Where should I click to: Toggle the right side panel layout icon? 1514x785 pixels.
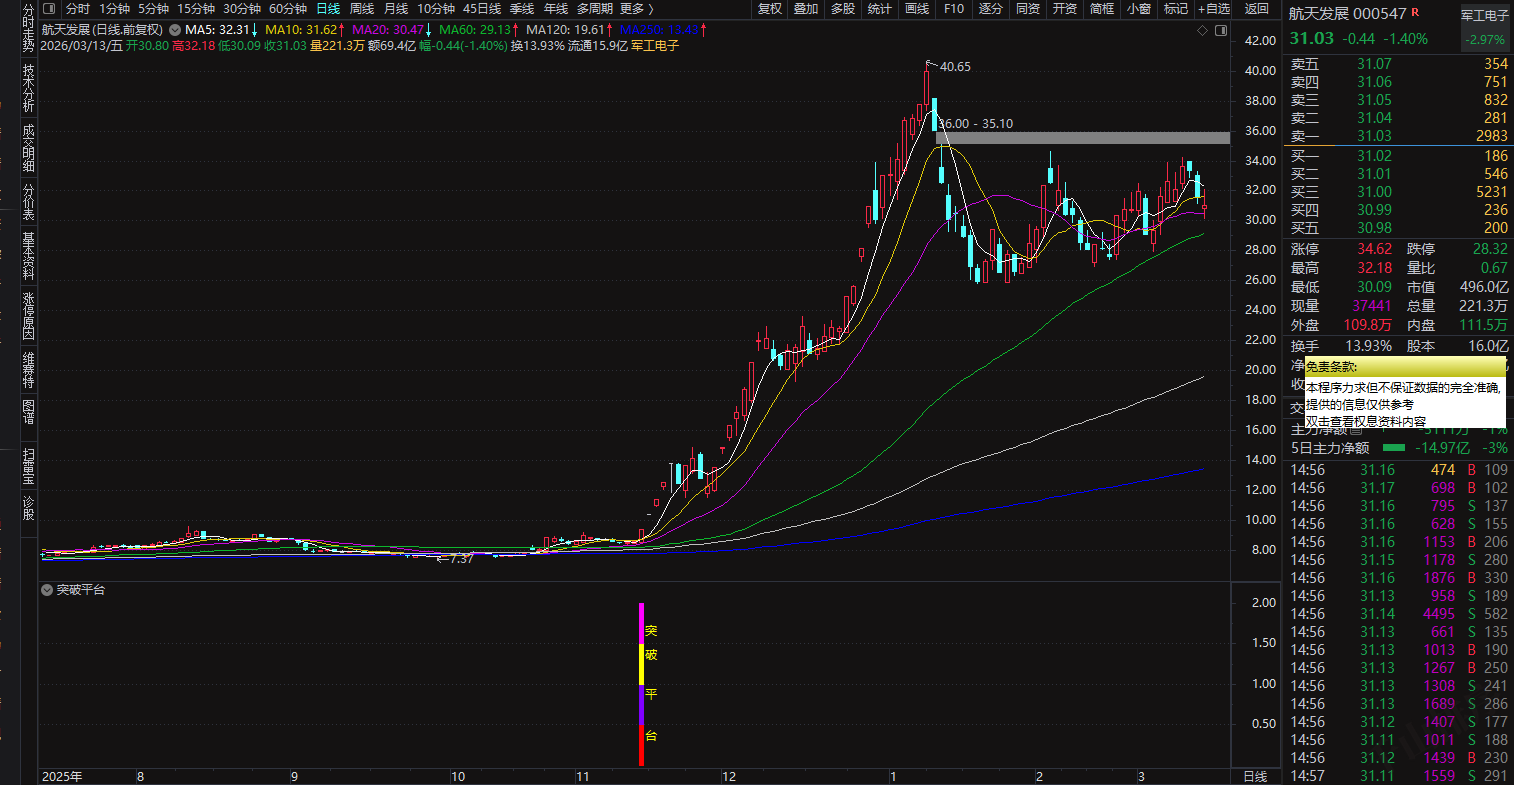(1220, 30)
